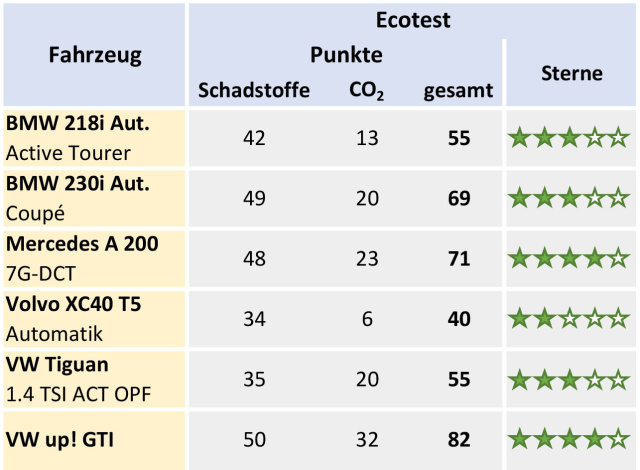Select the Ecotest header title
This screenshot has height=470, width=640.
click(x=413, y=20)
